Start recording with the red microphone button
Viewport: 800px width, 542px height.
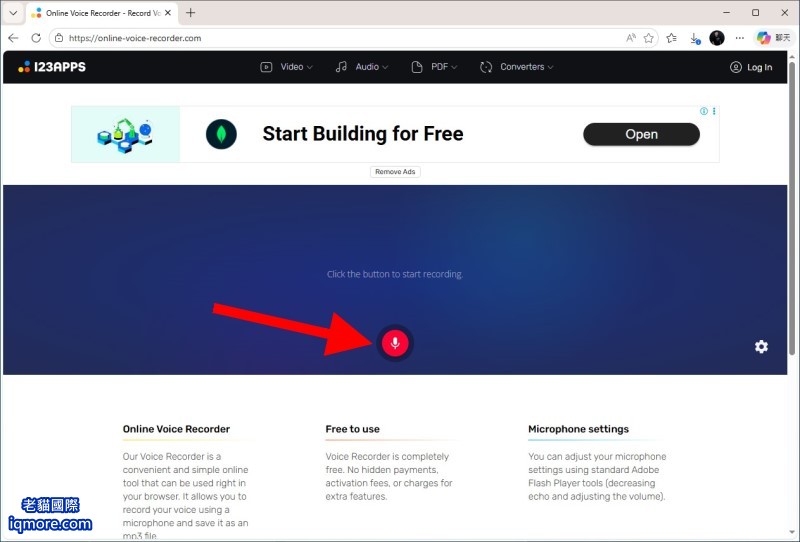[x=395, y=342]
